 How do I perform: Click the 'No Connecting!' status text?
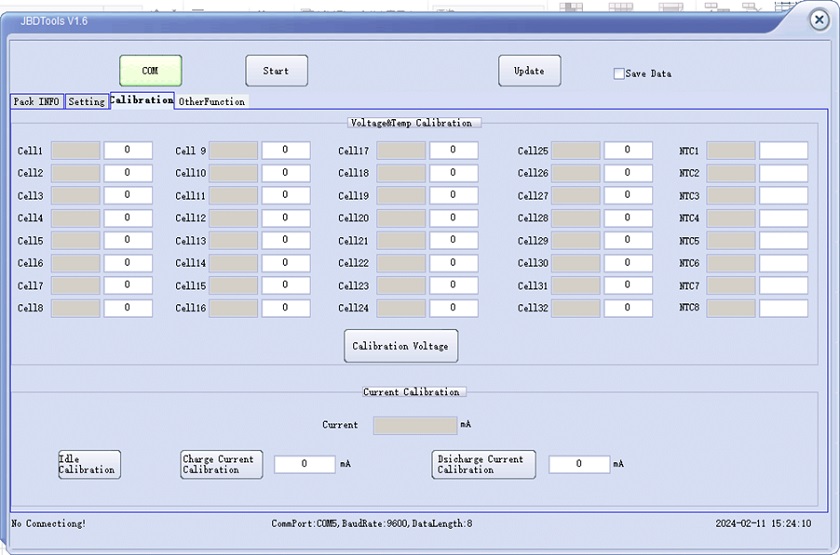(49, 523)
